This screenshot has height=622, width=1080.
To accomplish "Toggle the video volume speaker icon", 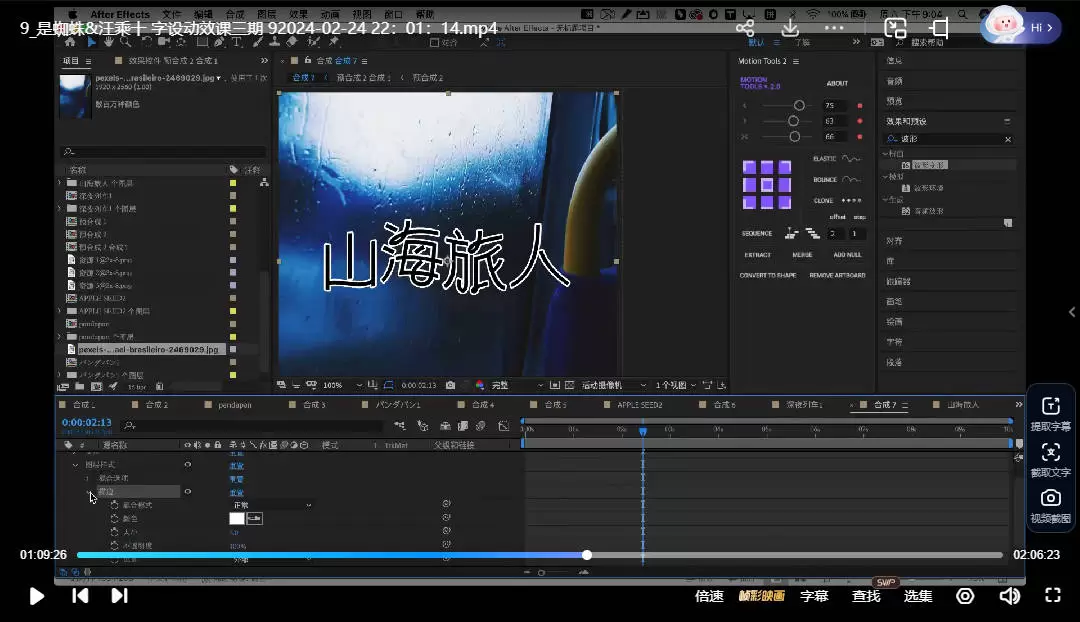I will point(1009,596).
